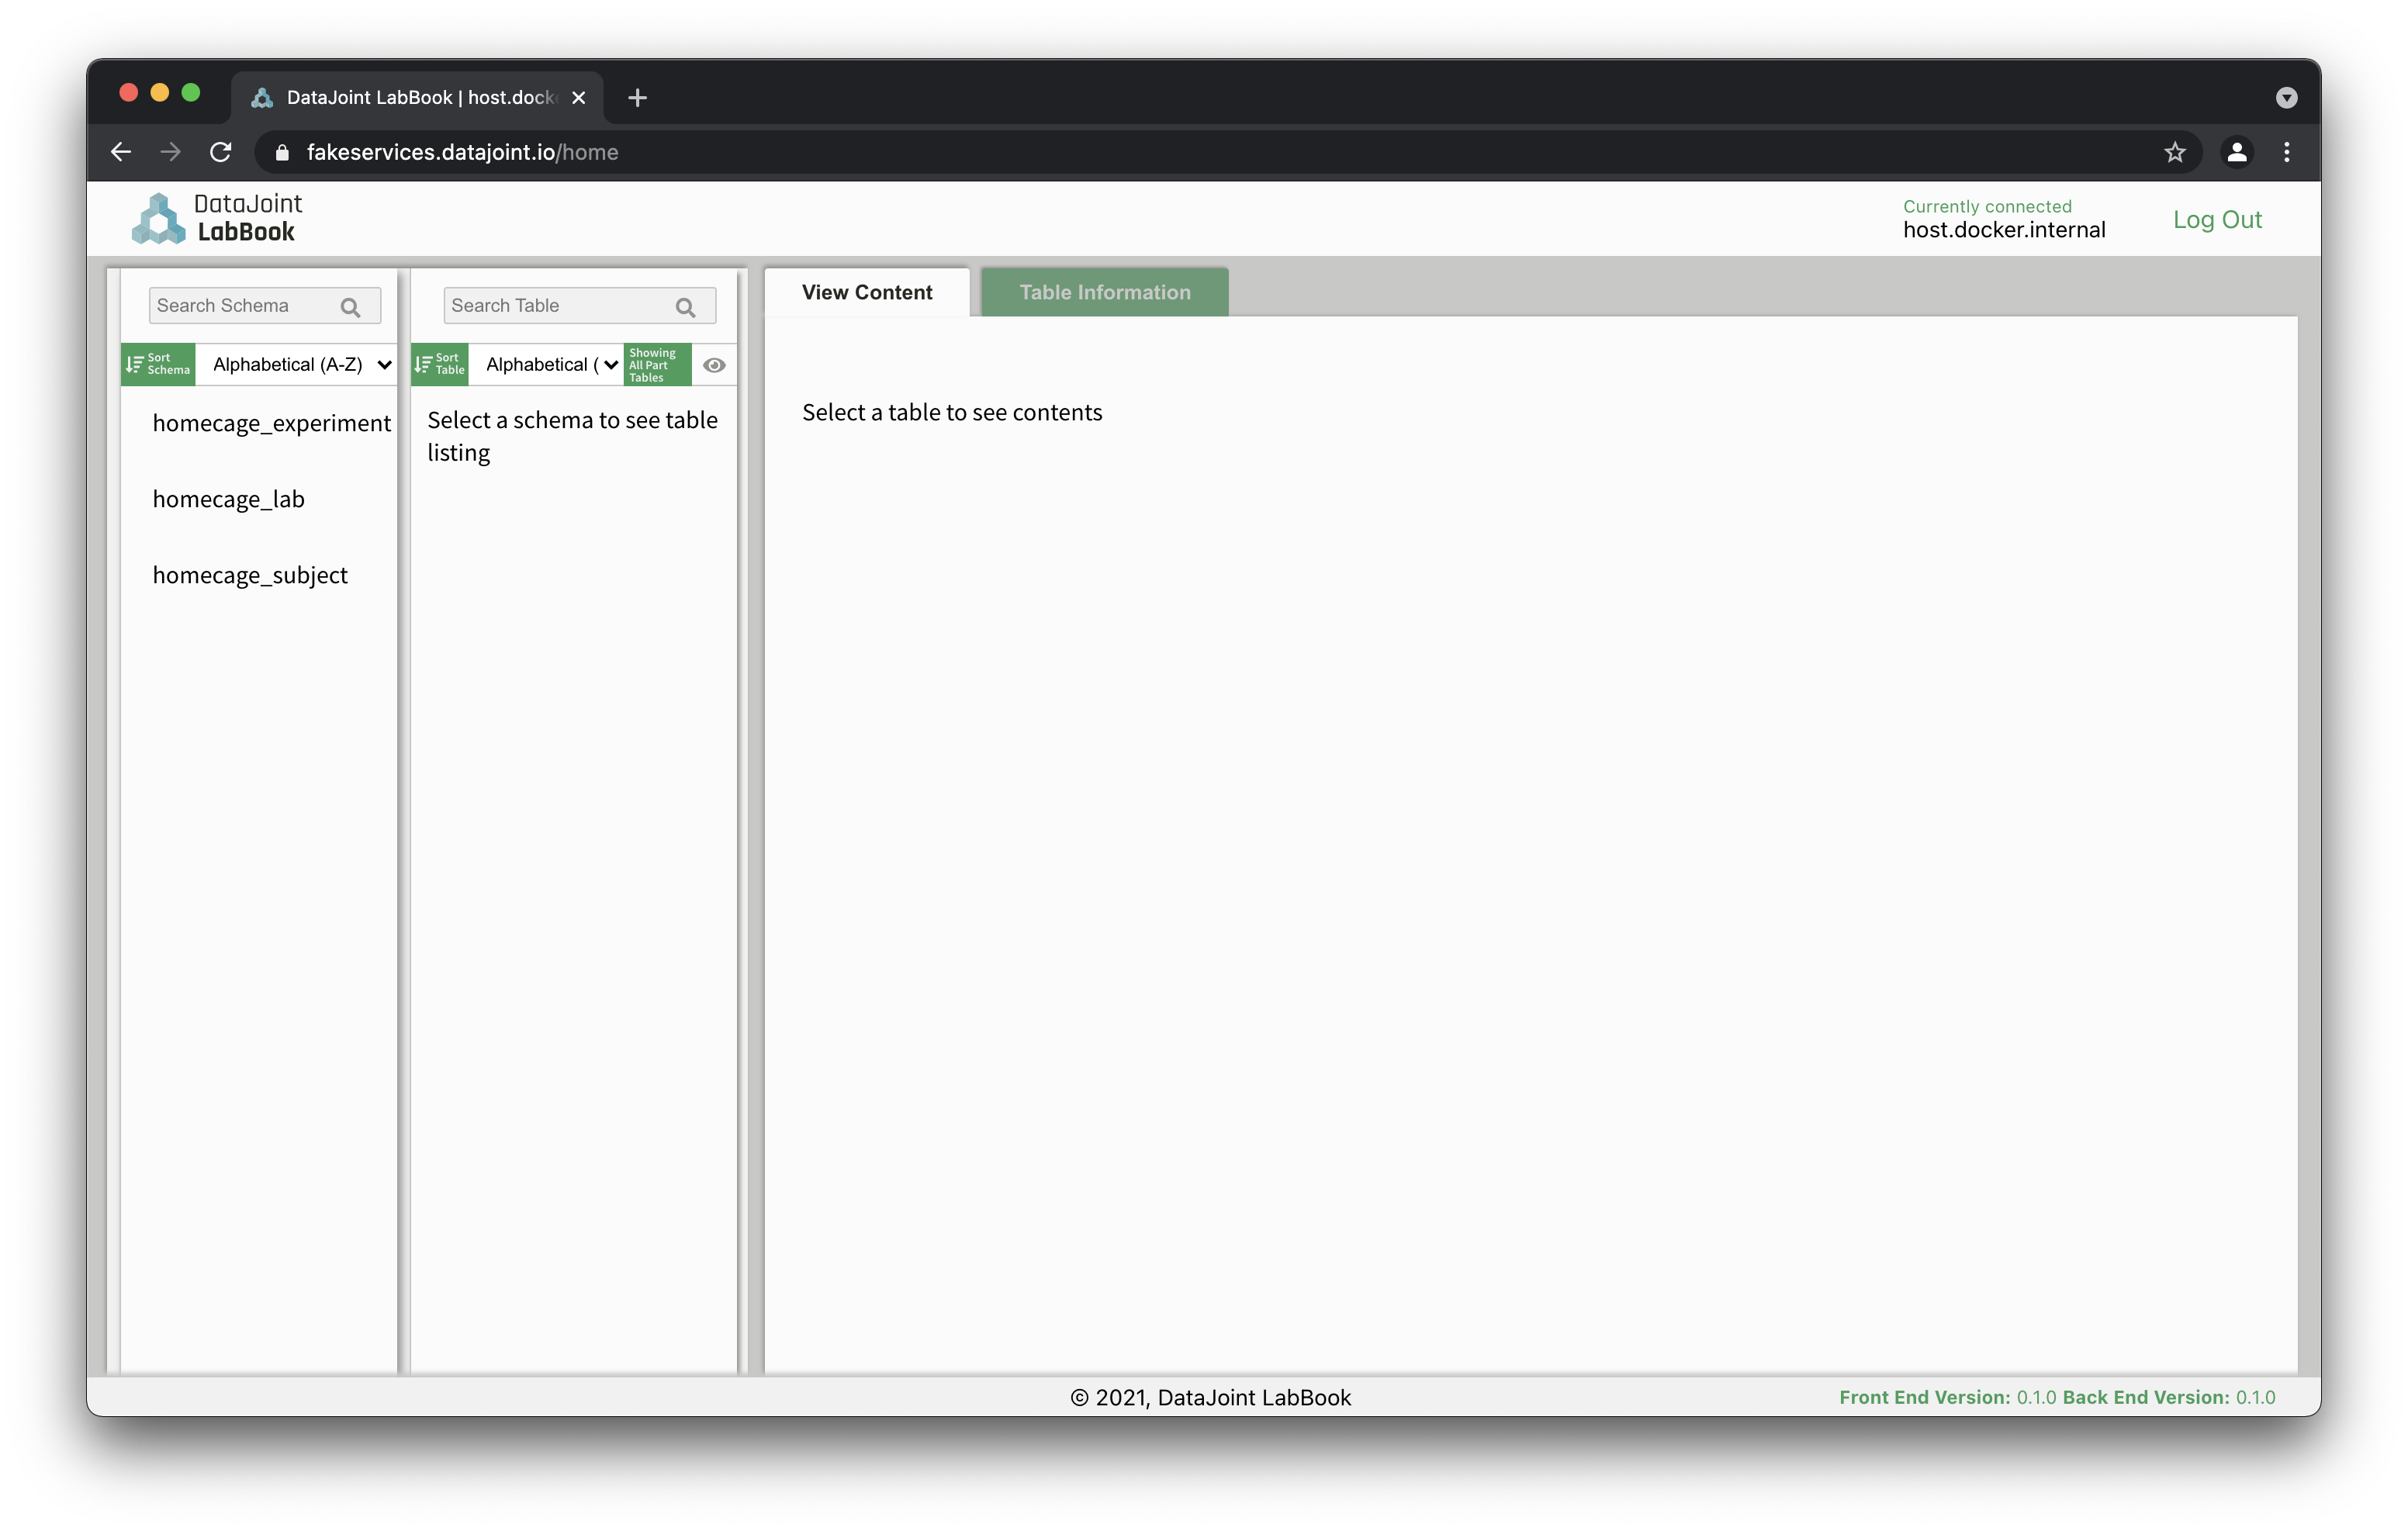The height and width of the screenshot is (1531, 2408).
Task: Click the Search Schema magnifier icon
Action: [x=350, y=307]
